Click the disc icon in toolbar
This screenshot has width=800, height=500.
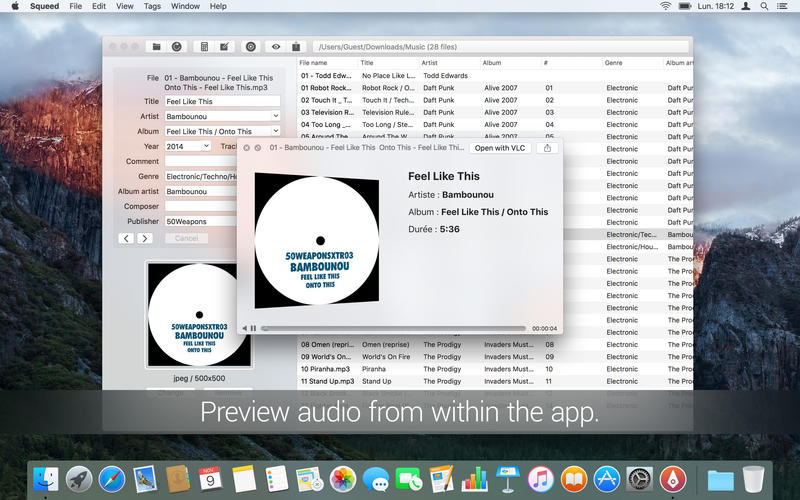click(250, 46)
